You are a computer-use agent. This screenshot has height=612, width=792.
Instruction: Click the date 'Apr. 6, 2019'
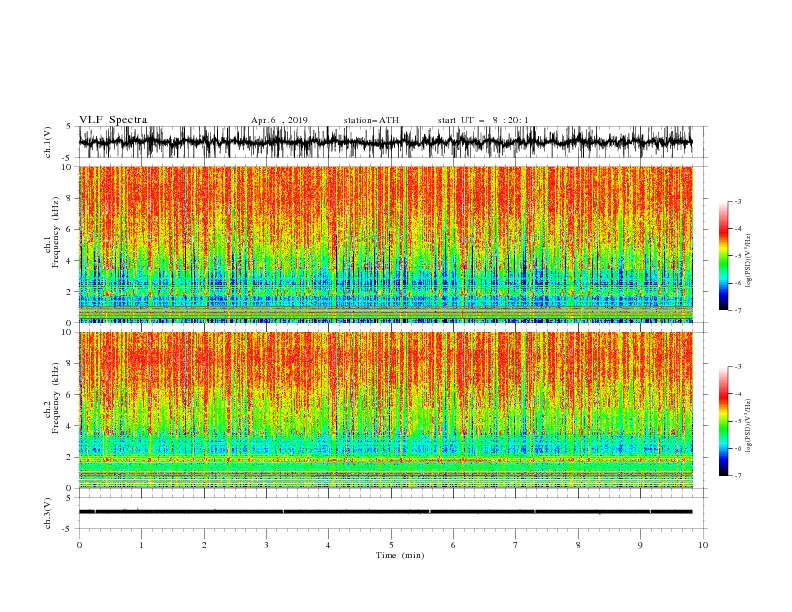click(x=279, y=120)
